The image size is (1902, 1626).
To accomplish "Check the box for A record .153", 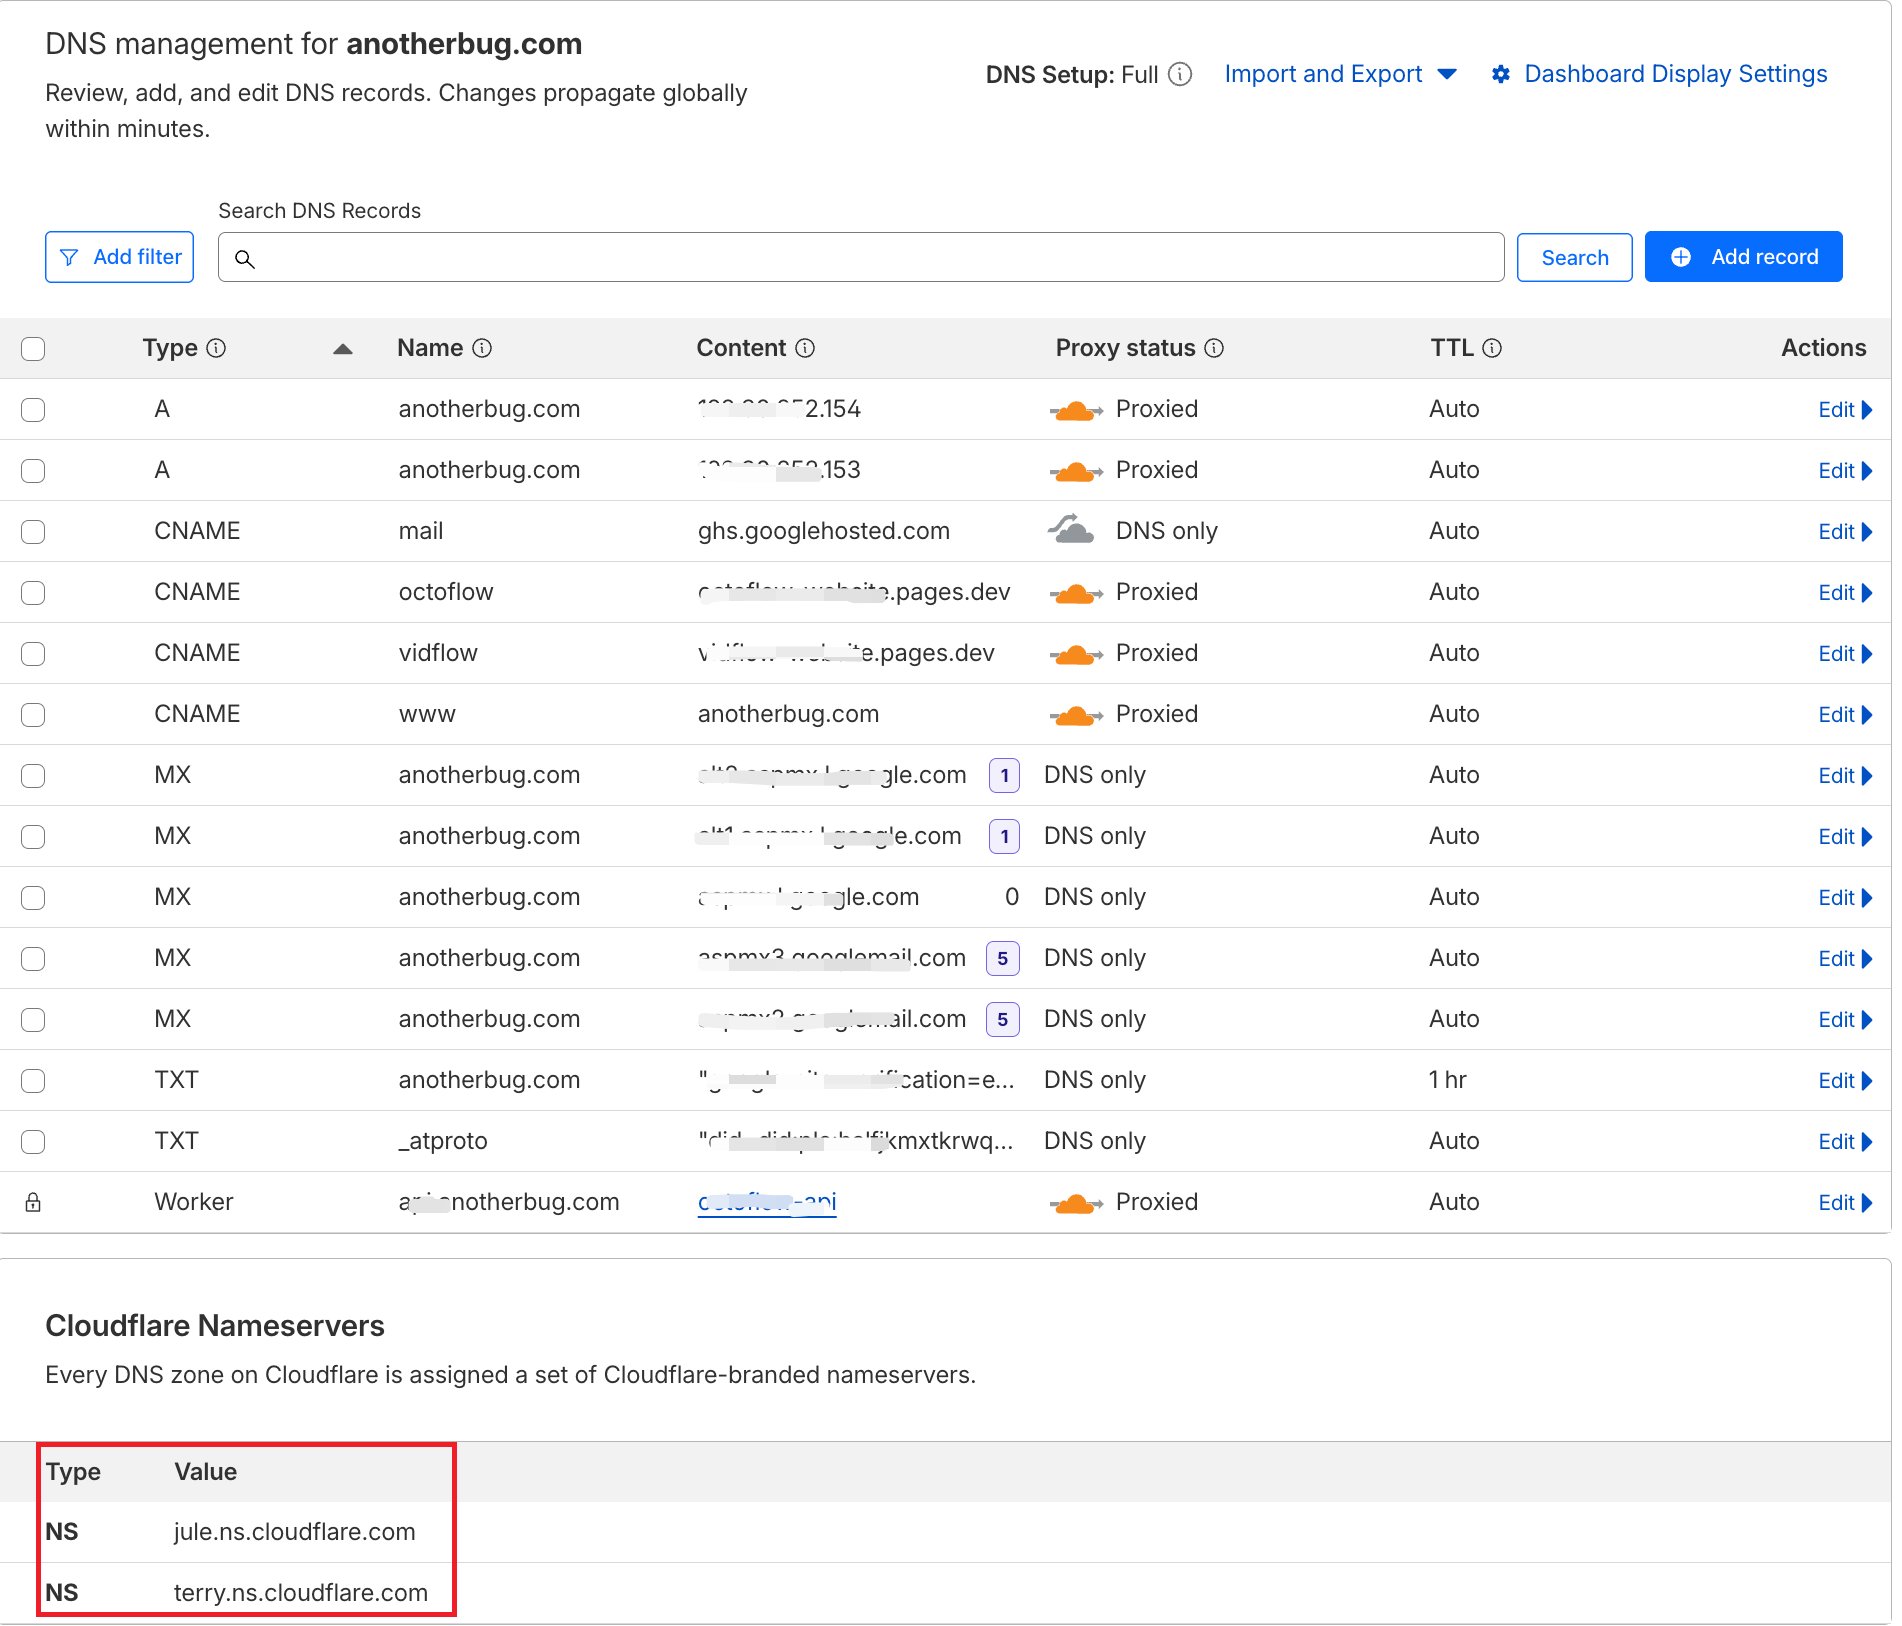I will (x=33, y=471).
